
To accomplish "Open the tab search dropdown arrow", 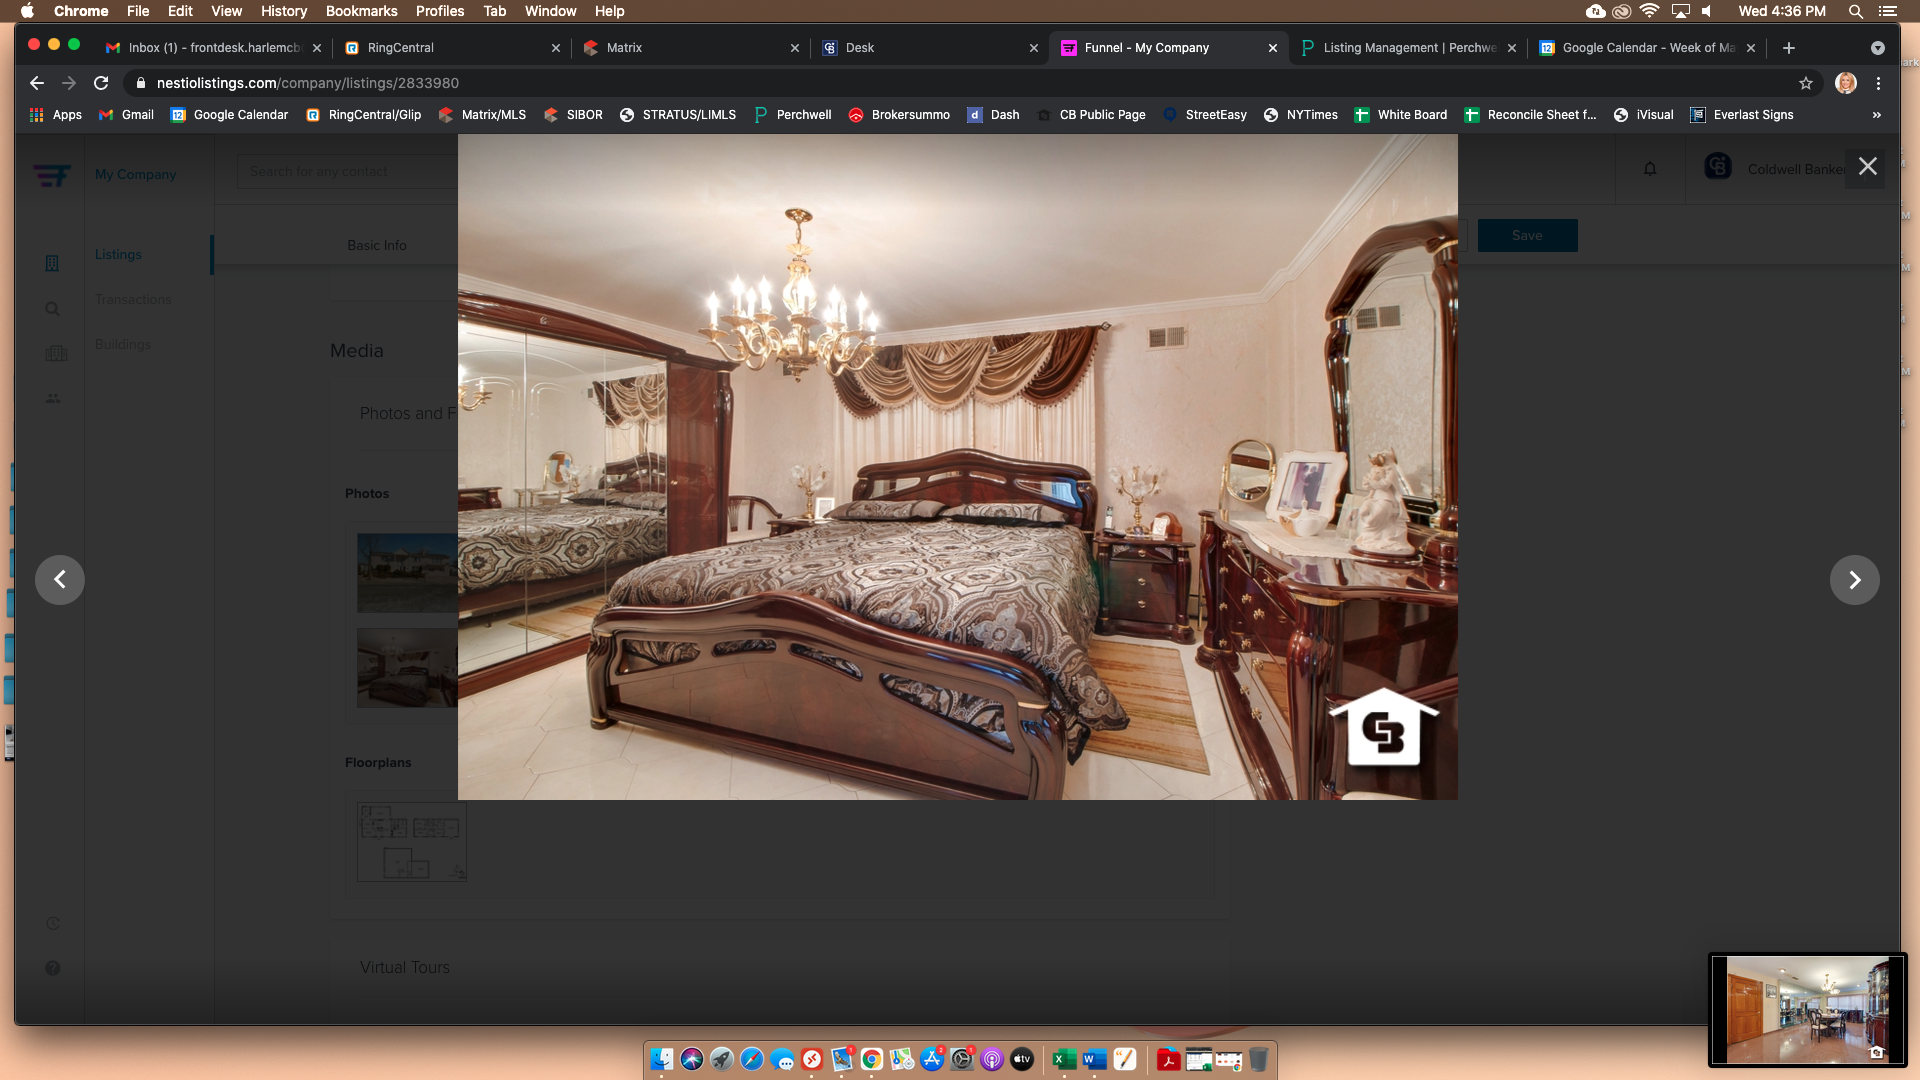I will (1878, 48).
